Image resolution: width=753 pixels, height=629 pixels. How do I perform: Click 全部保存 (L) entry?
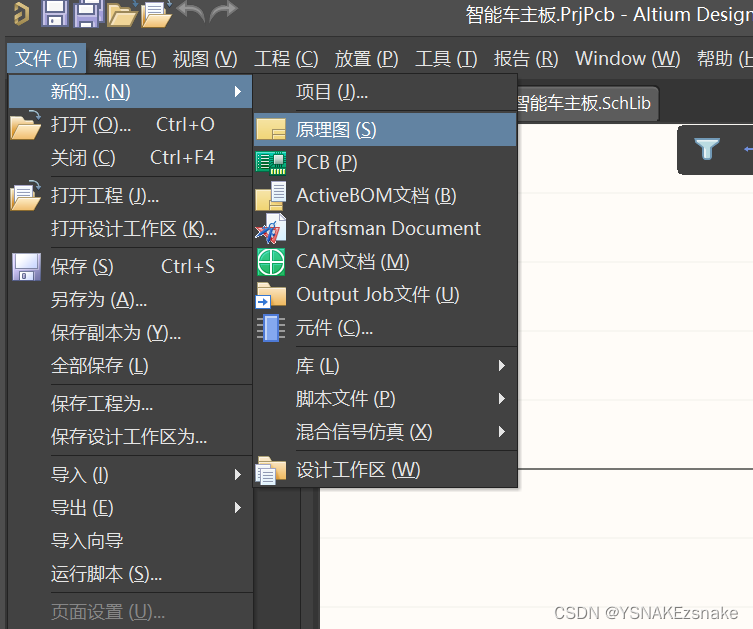click(130, 366)
